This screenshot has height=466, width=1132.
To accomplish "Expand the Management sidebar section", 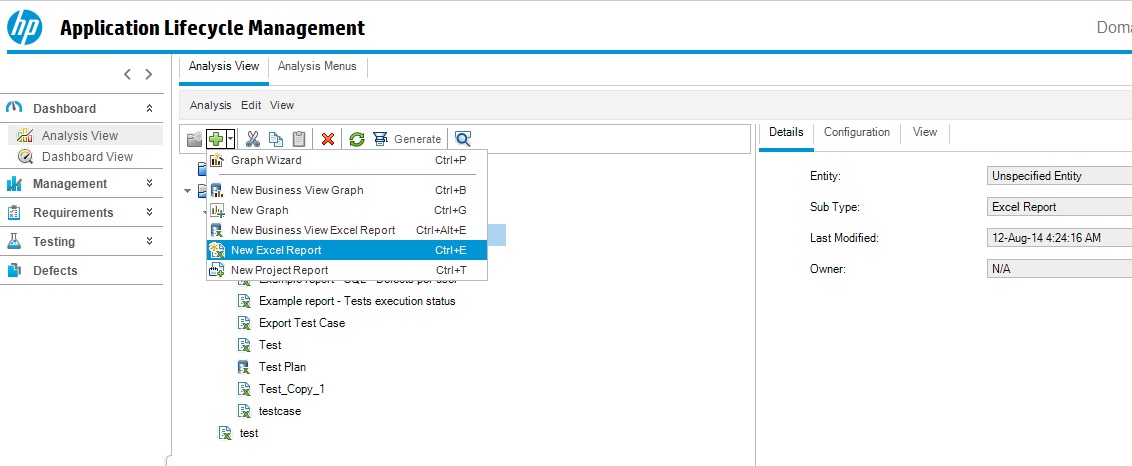I will point(149,184).
